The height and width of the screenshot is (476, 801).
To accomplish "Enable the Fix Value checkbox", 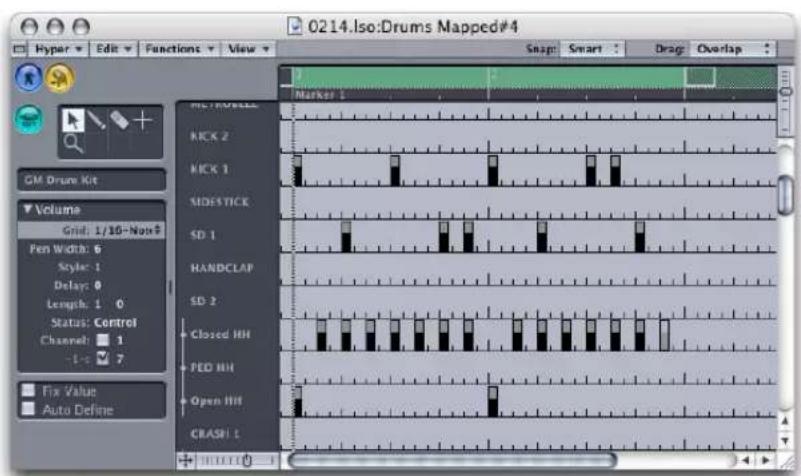I will click(x=28, y=391).
